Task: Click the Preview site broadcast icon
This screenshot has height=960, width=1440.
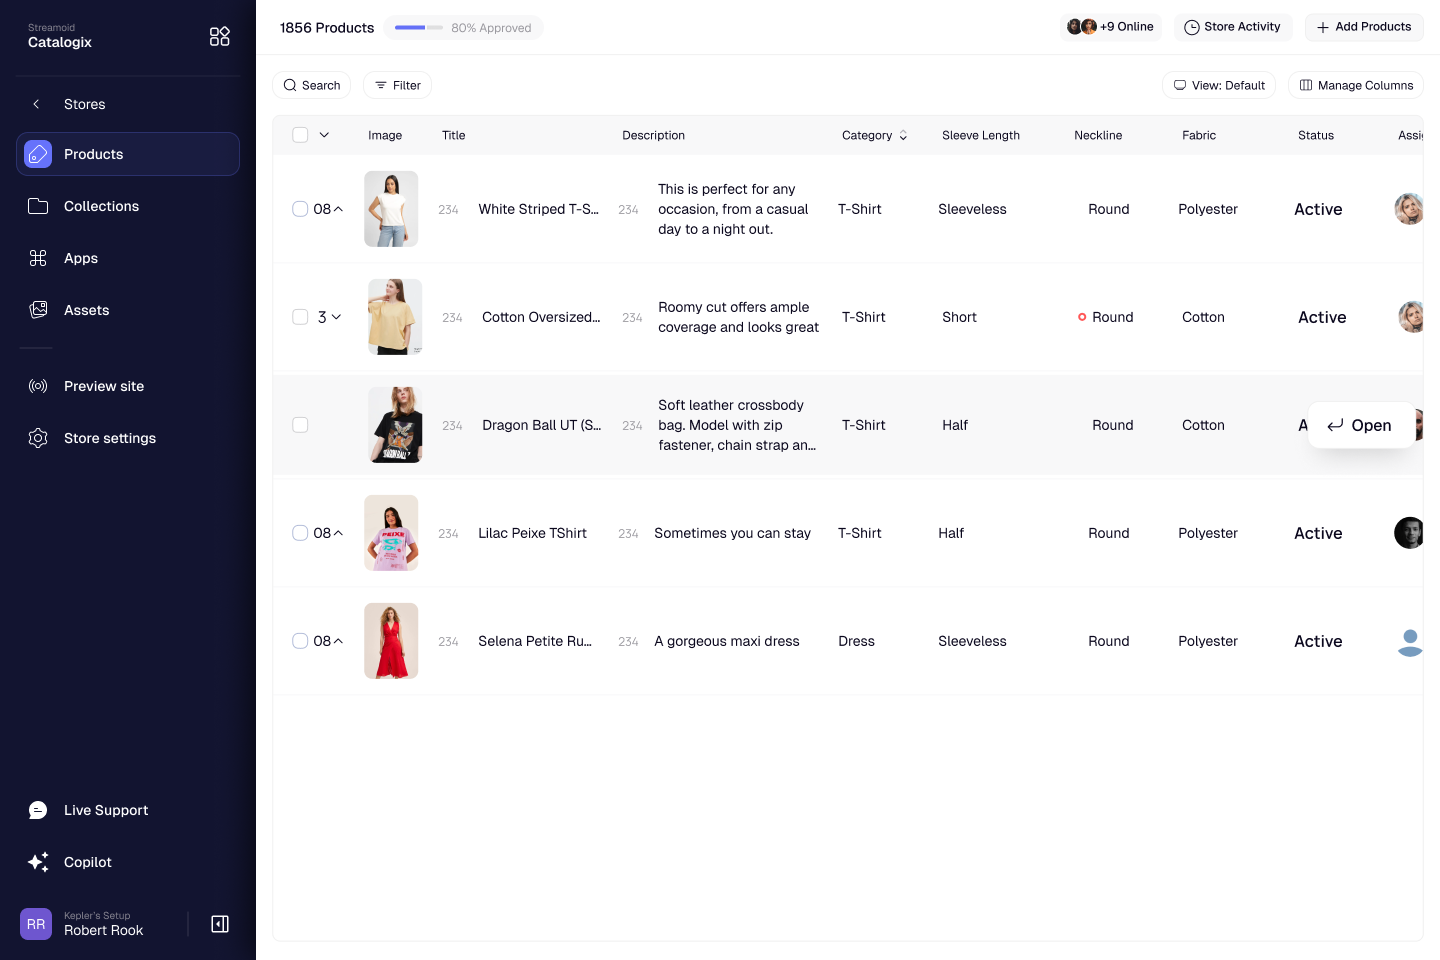Action: (x=38, y=386)
